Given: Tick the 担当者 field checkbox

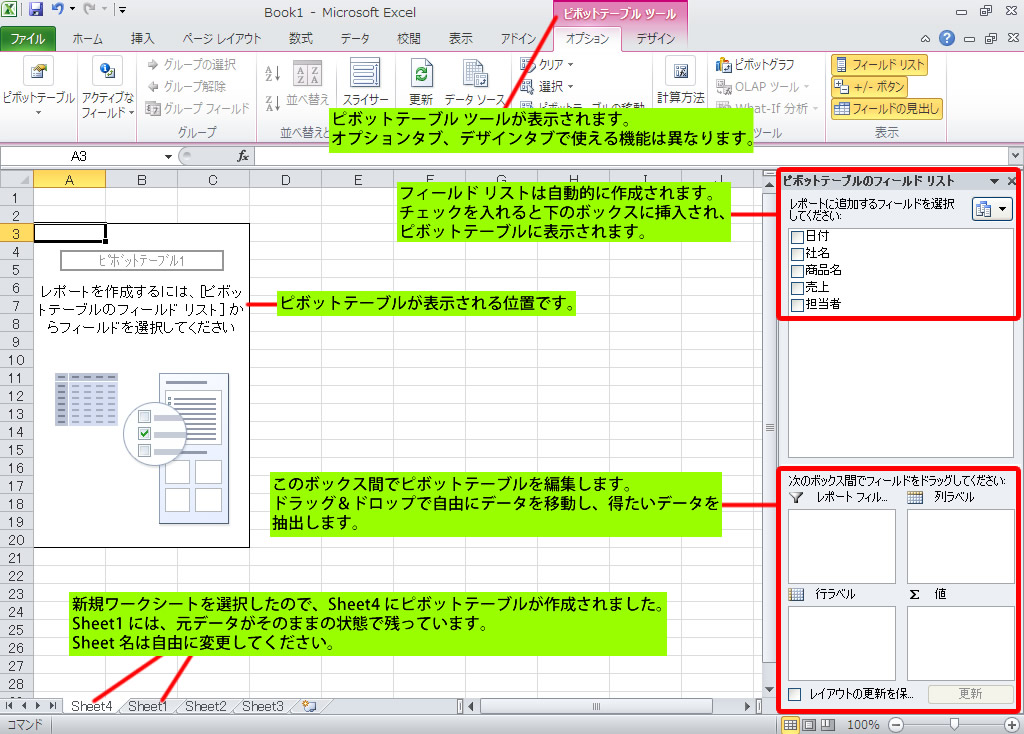Looking at the screenshot, I should tap(797, 305).
